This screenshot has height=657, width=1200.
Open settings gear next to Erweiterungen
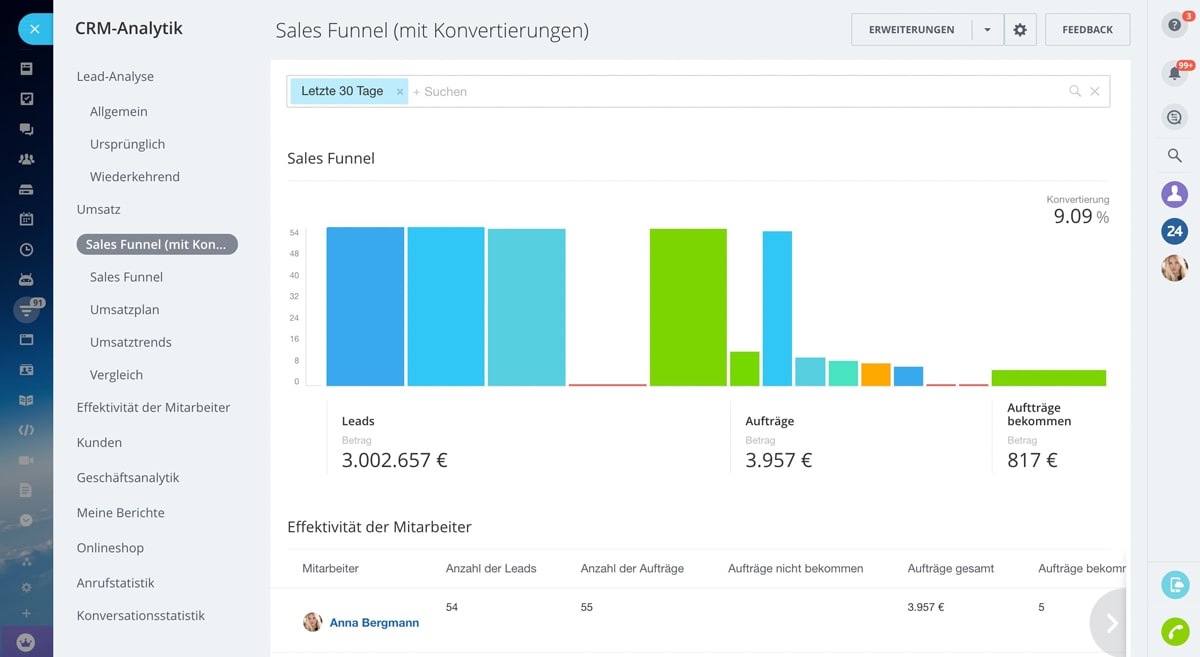tap(1020, 30)
